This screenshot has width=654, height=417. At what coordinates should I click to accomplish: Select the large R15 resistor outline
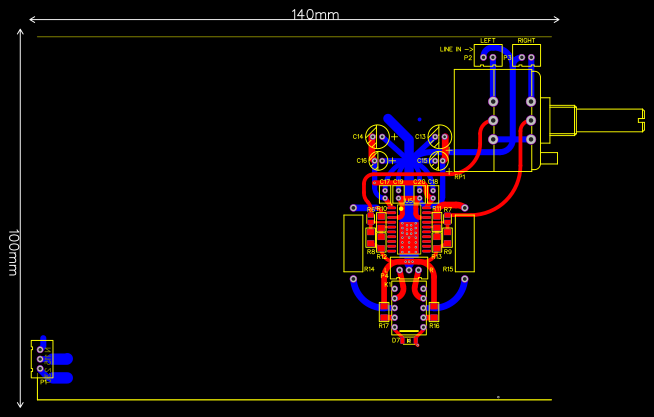pyautogui.click(x=465, y=242)
